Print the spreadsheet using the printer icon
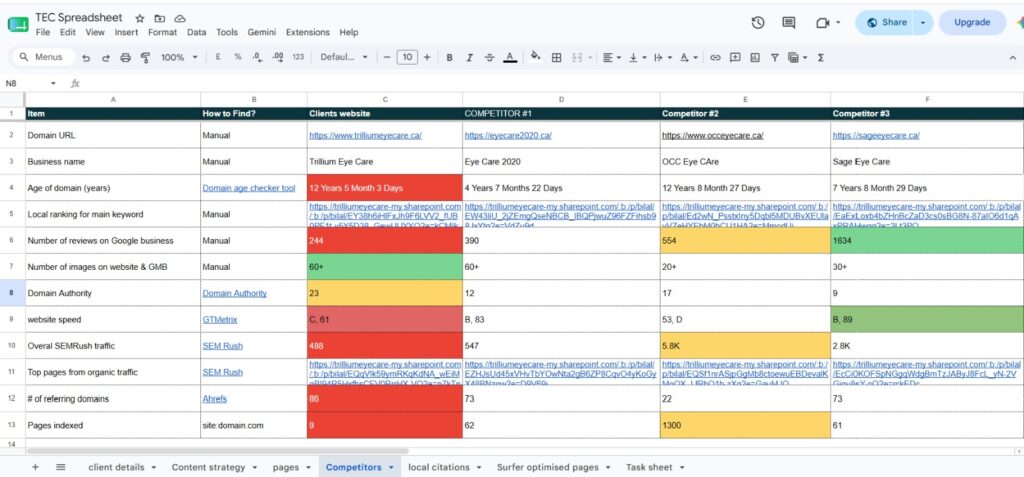The image size is (1024, 477). click(125, 58)
